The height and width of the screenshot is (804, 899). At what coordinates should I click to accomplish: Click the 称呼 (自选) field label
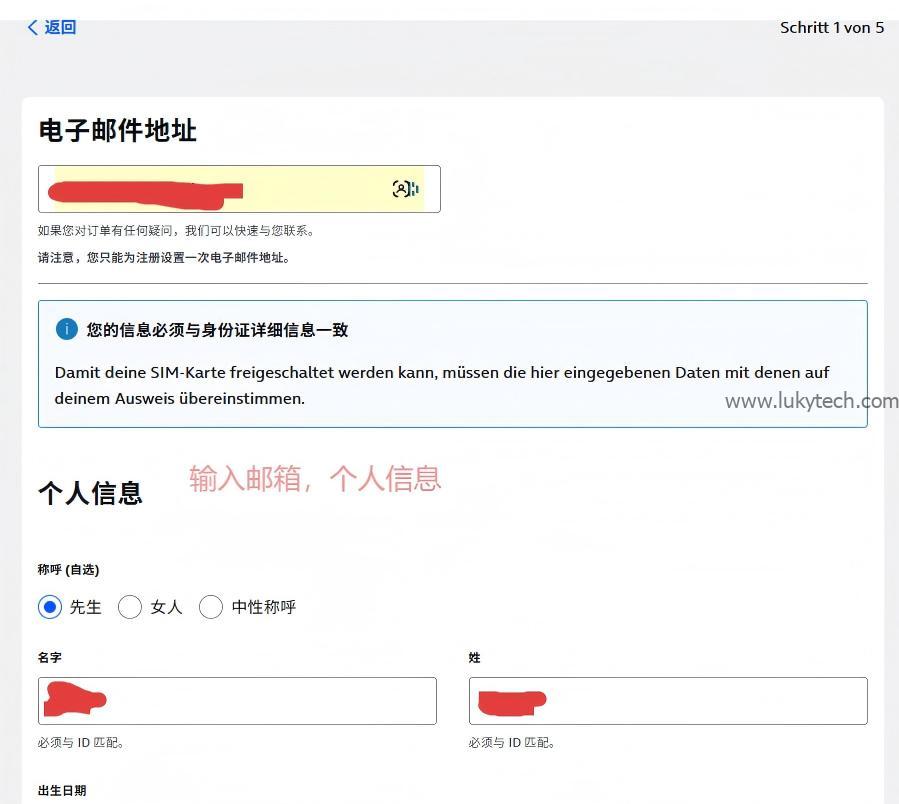(69, 569)
